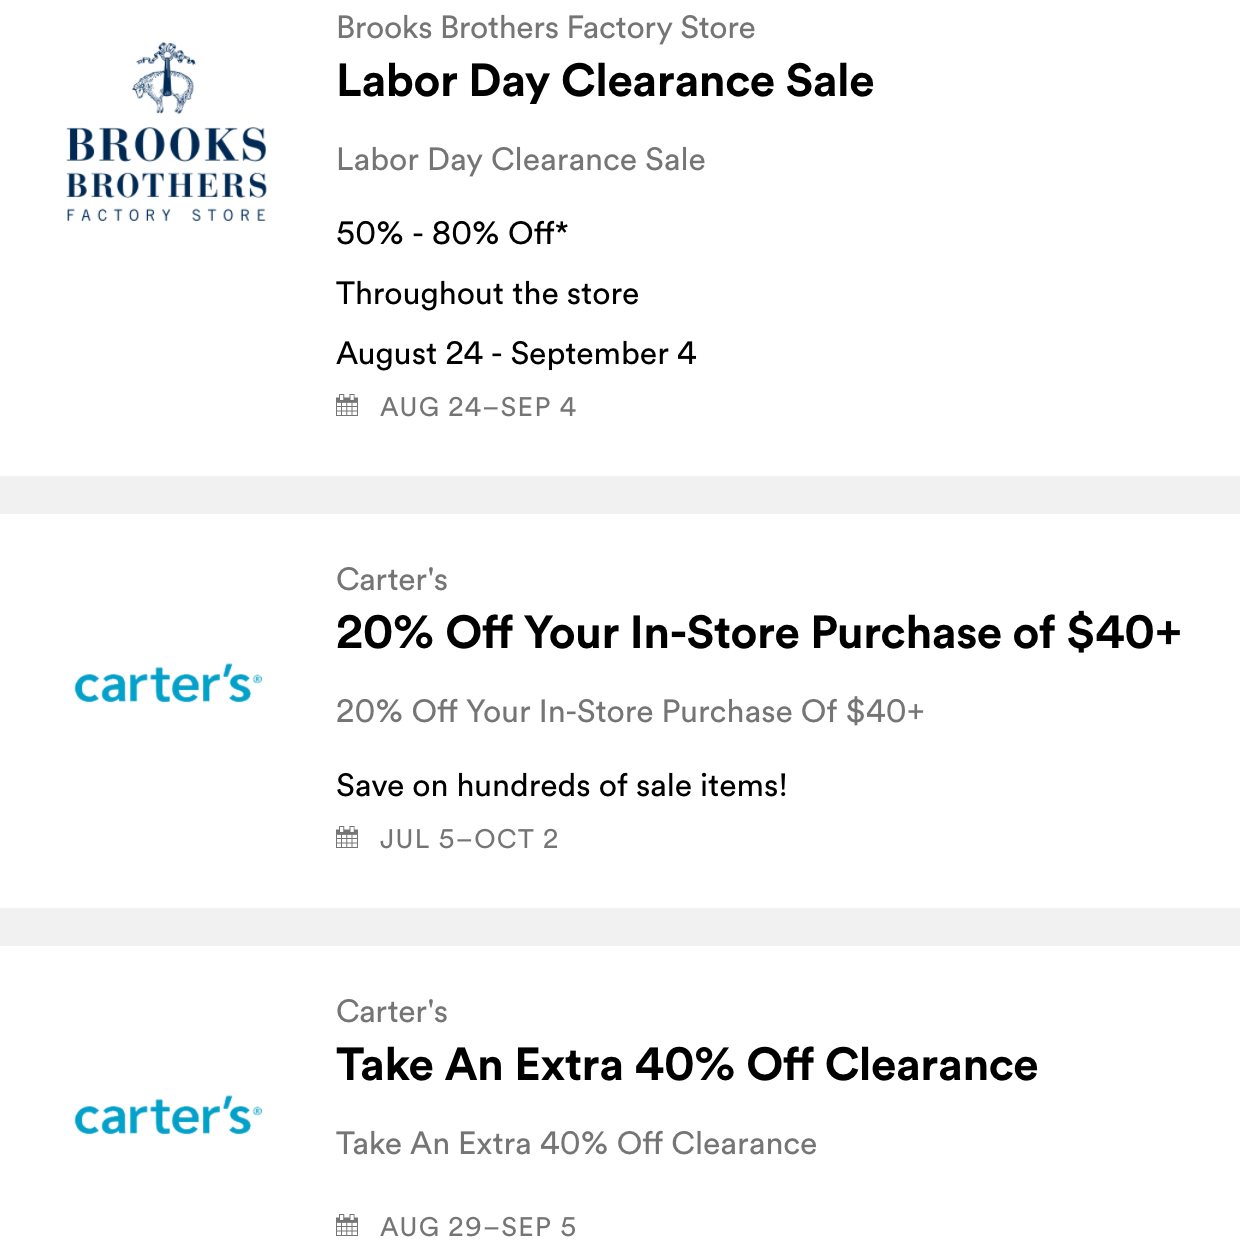This screenshot has height=1254, width=1240.
Task: Click the JUL 5–OCT 2 date range
Action: [469, 839]
